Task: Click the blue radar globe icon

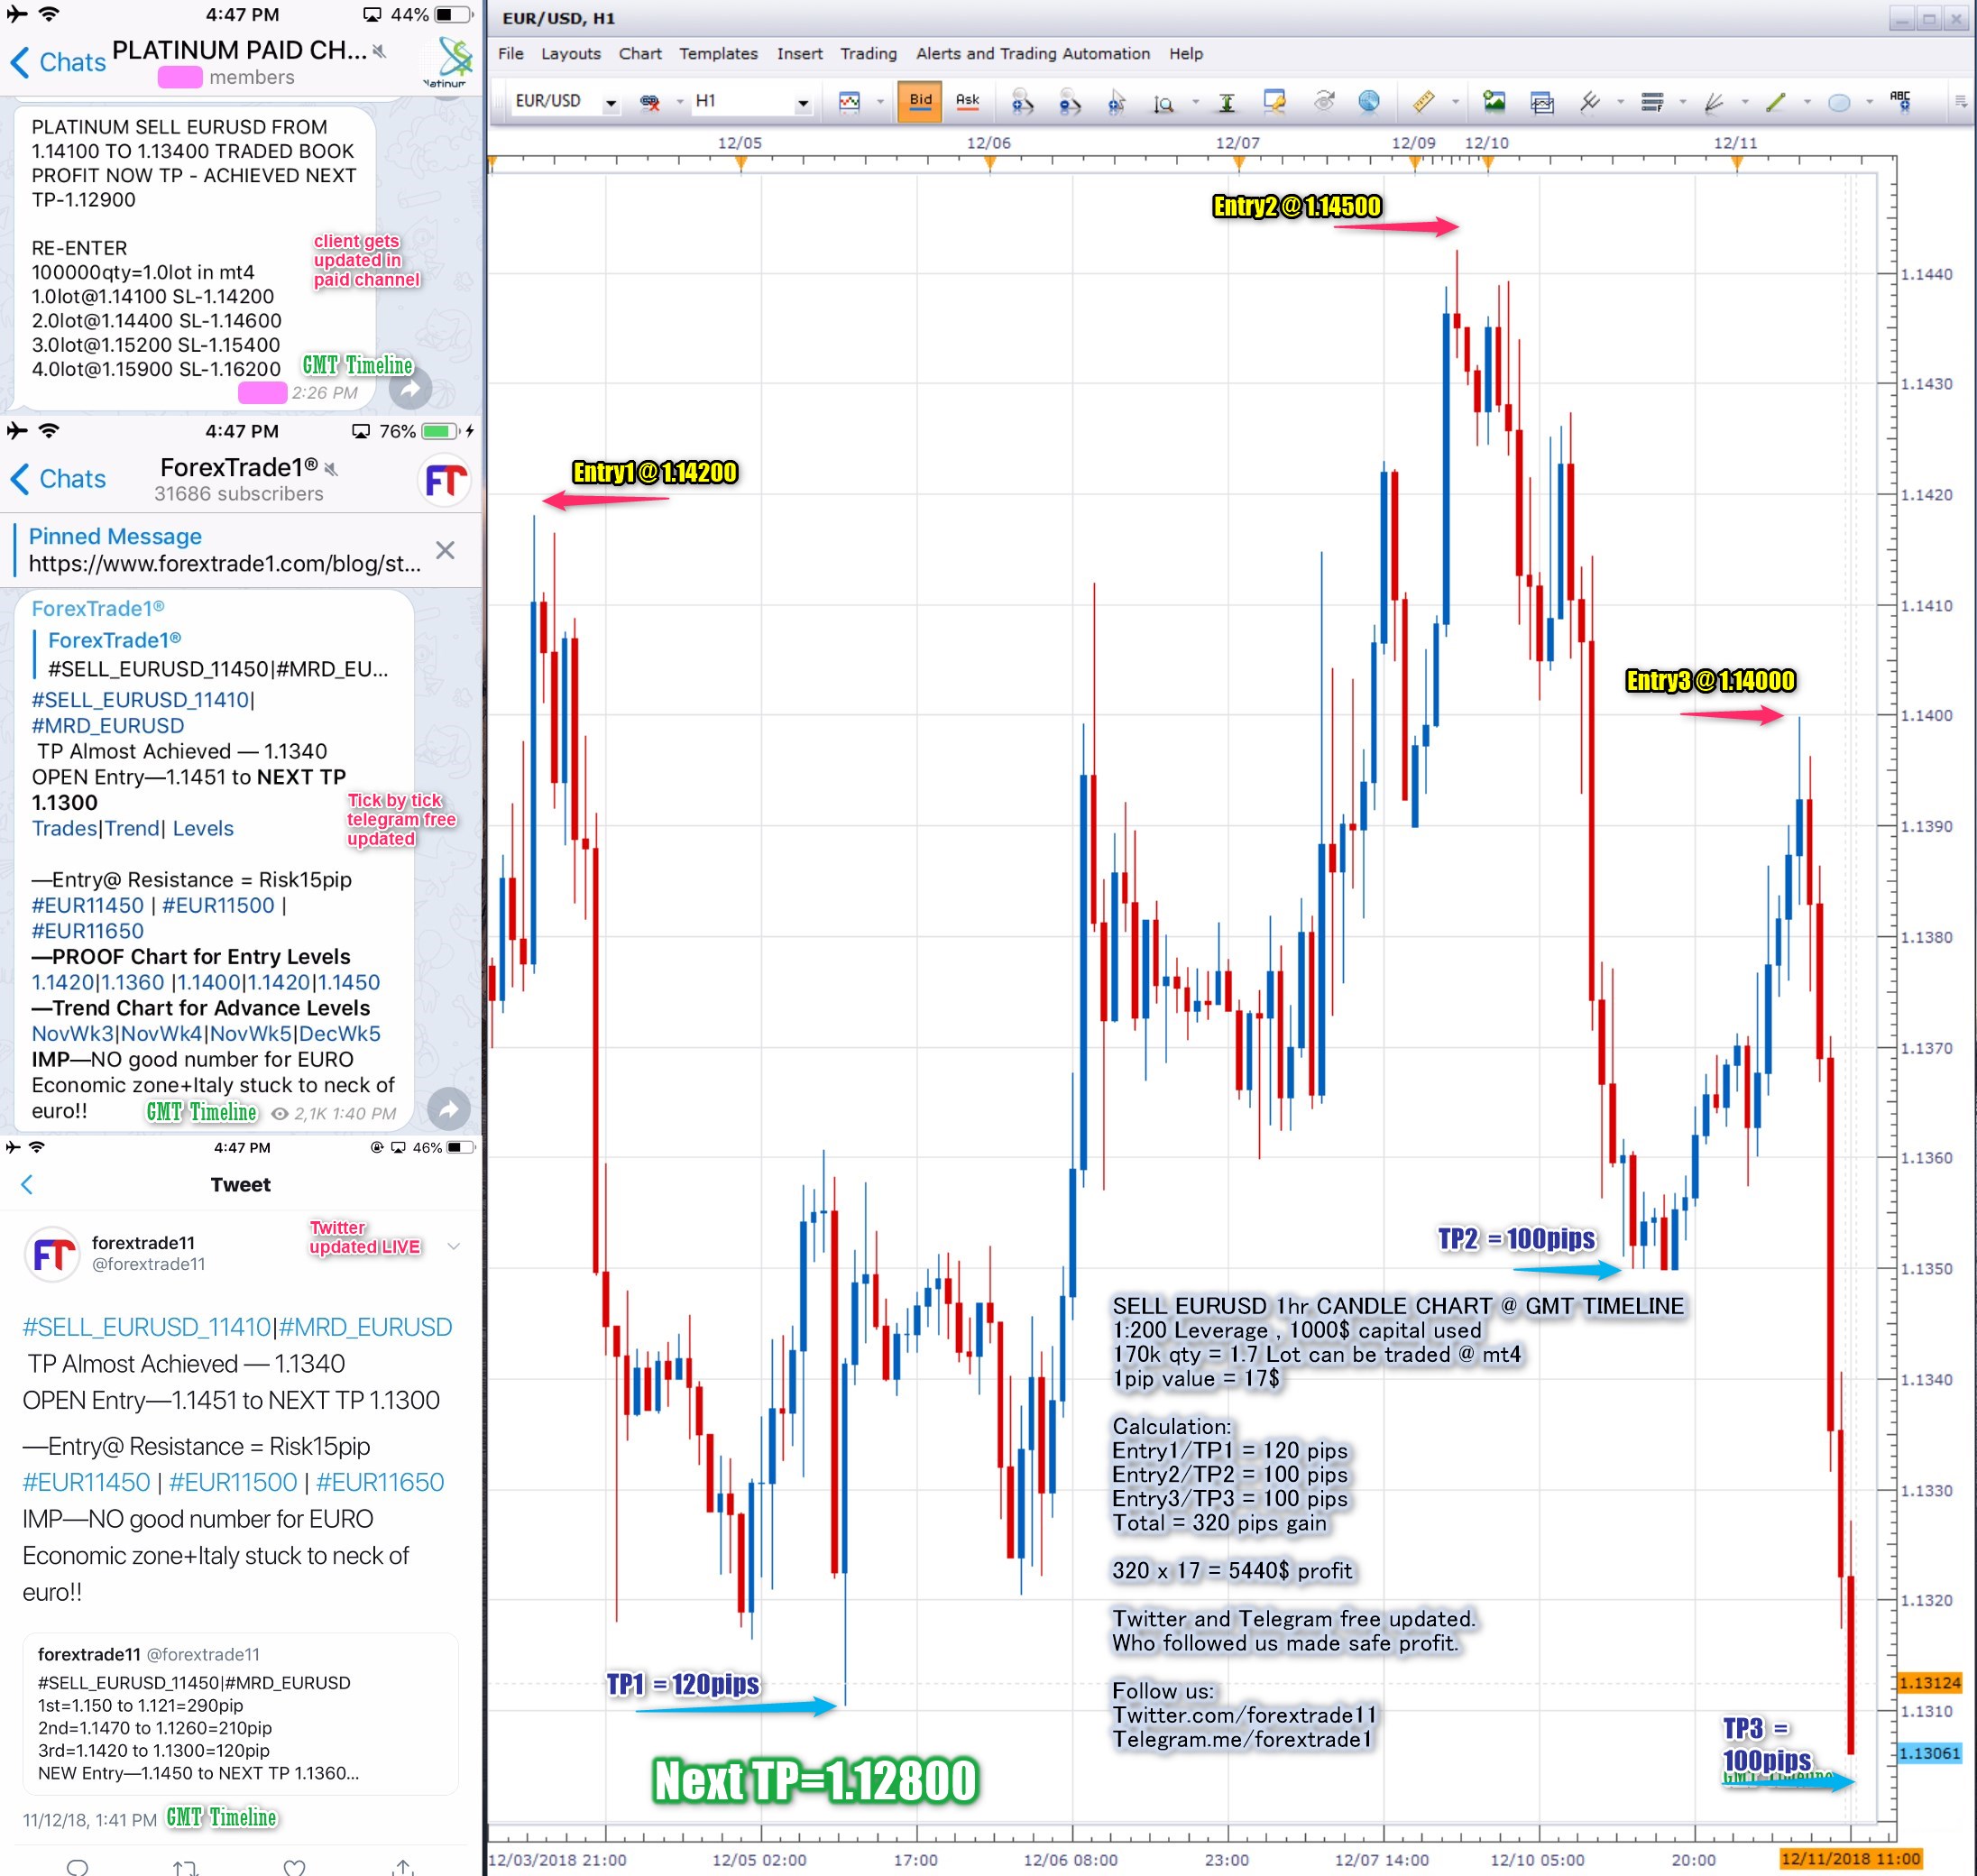Action: tap(1368, 101)
